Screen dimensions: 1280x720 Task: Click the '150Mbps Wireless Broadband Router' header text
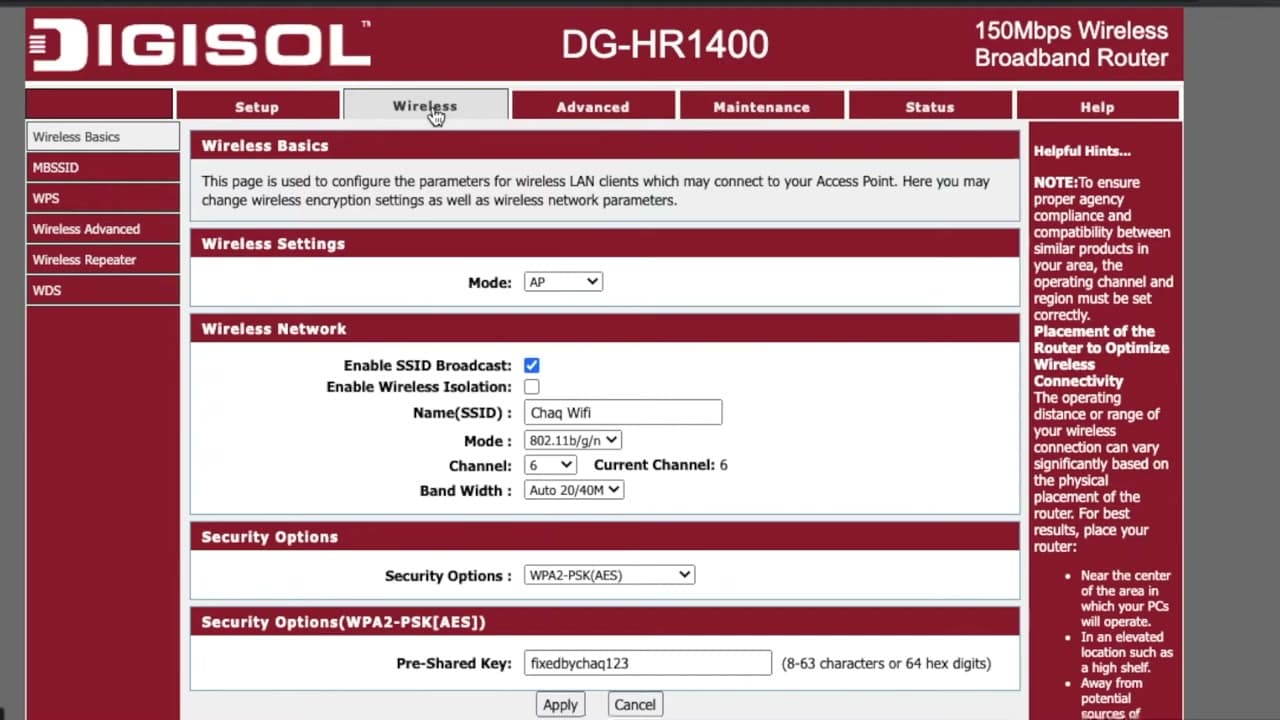point(1071,44)
